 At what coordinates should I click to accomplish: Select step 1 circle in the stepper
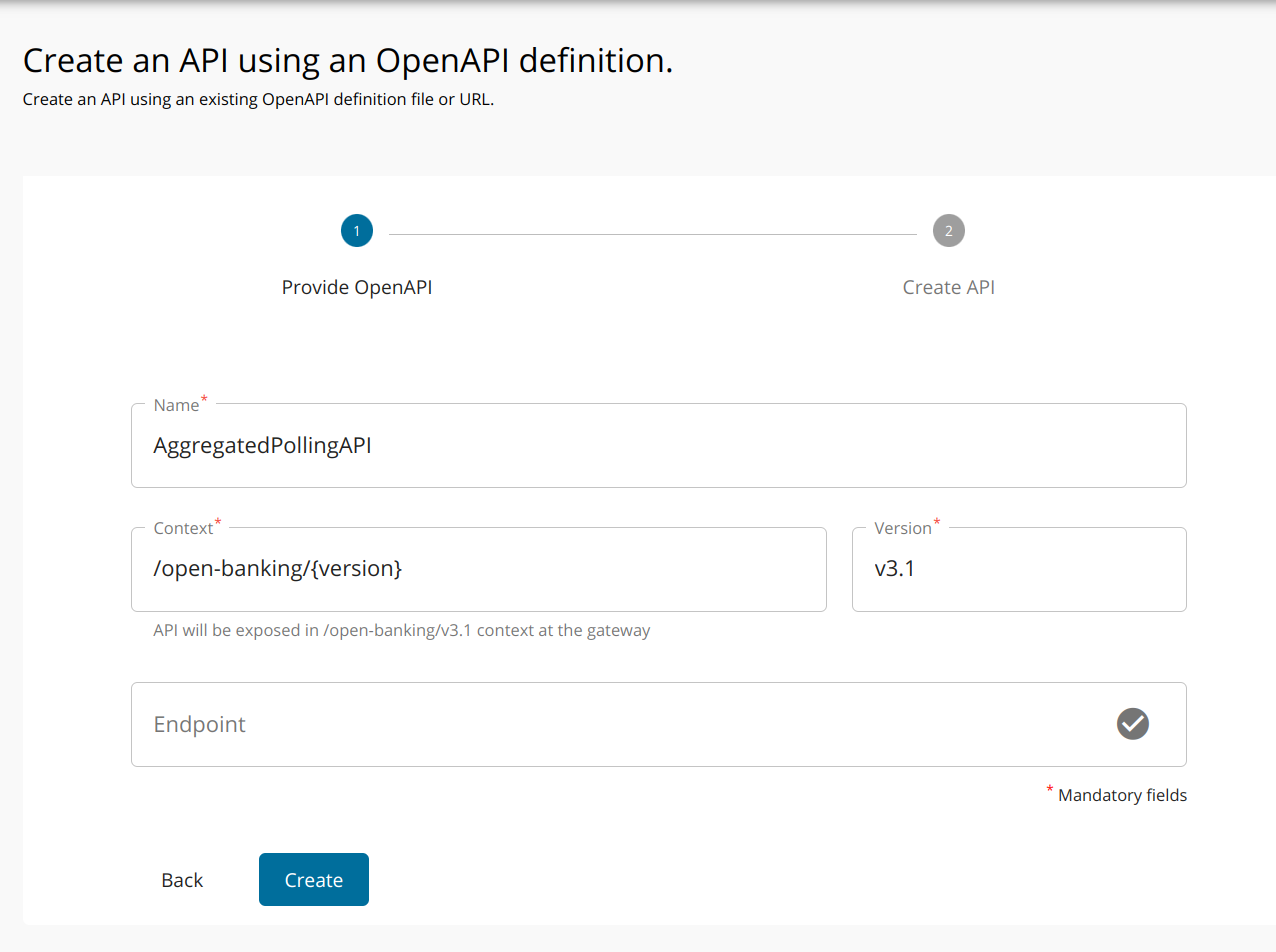357,231
